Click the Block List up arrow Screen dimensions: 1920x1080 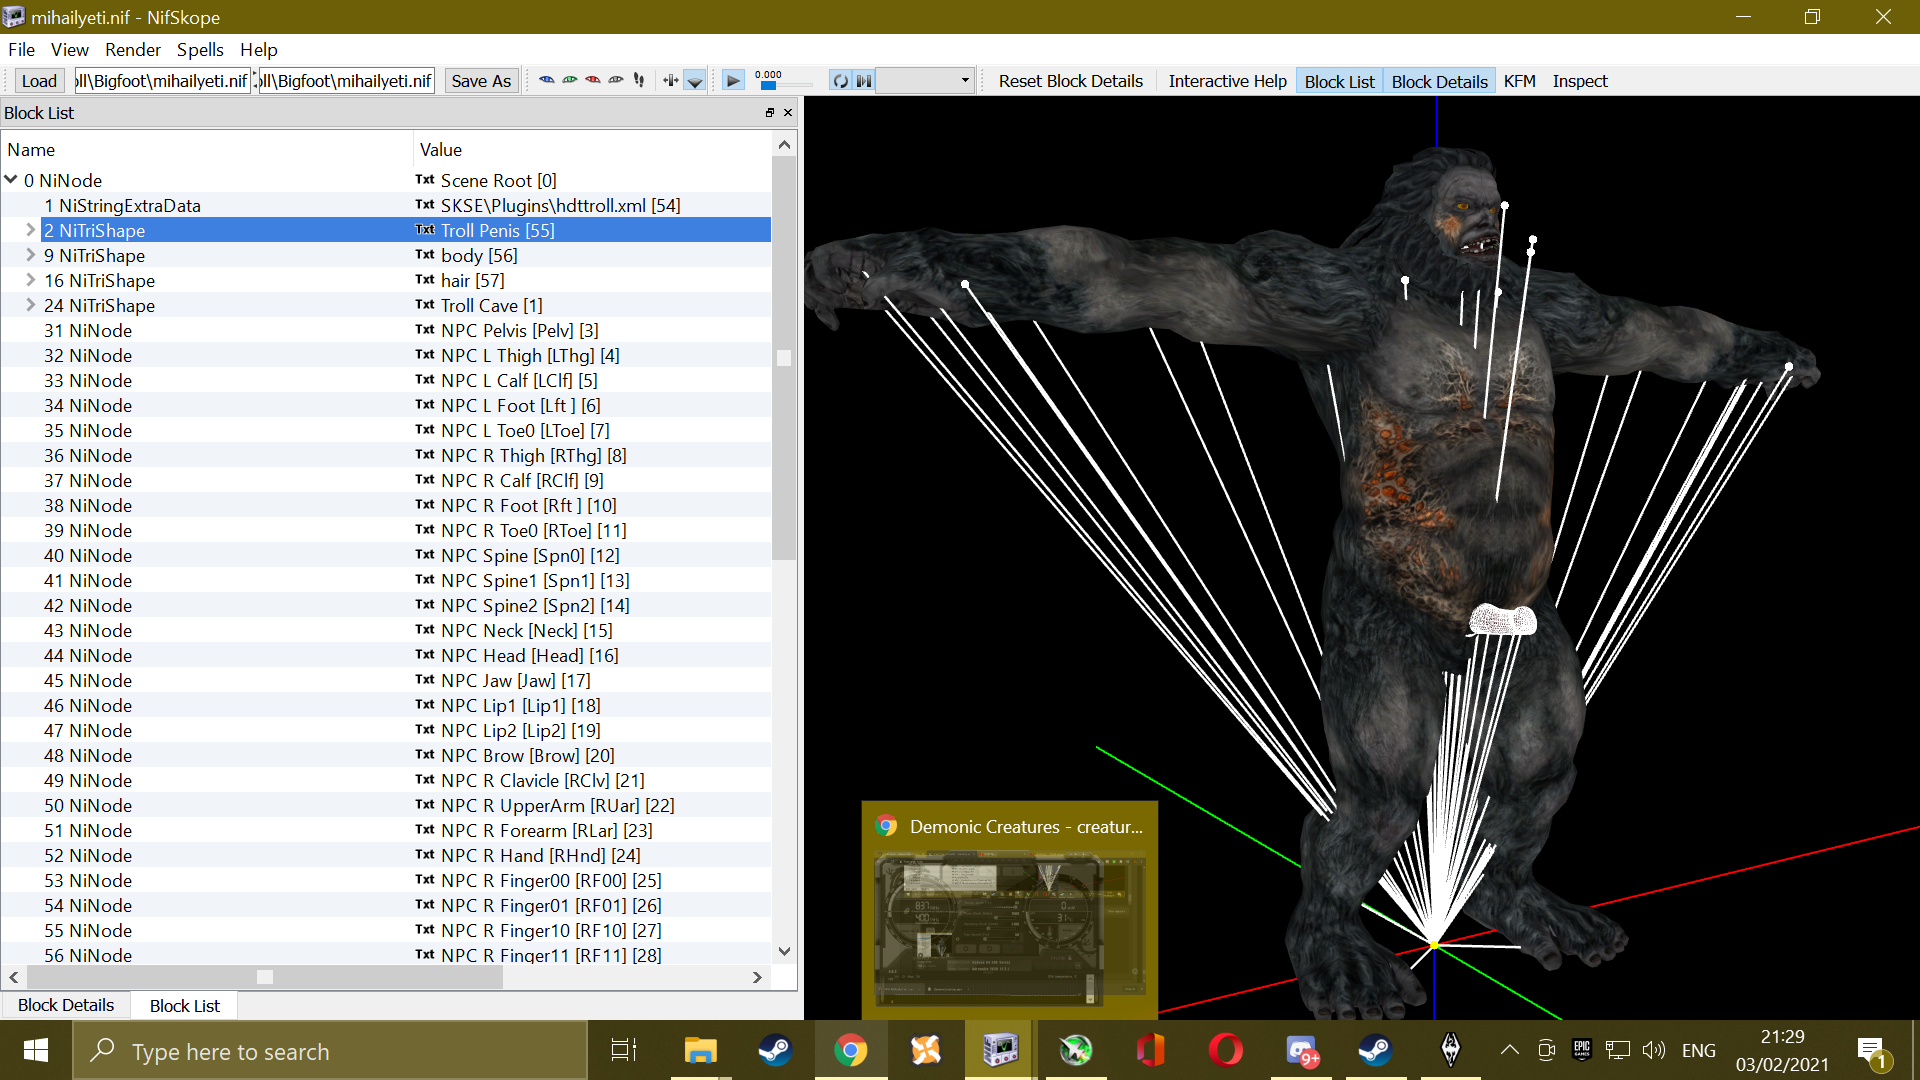coord(784,145)
